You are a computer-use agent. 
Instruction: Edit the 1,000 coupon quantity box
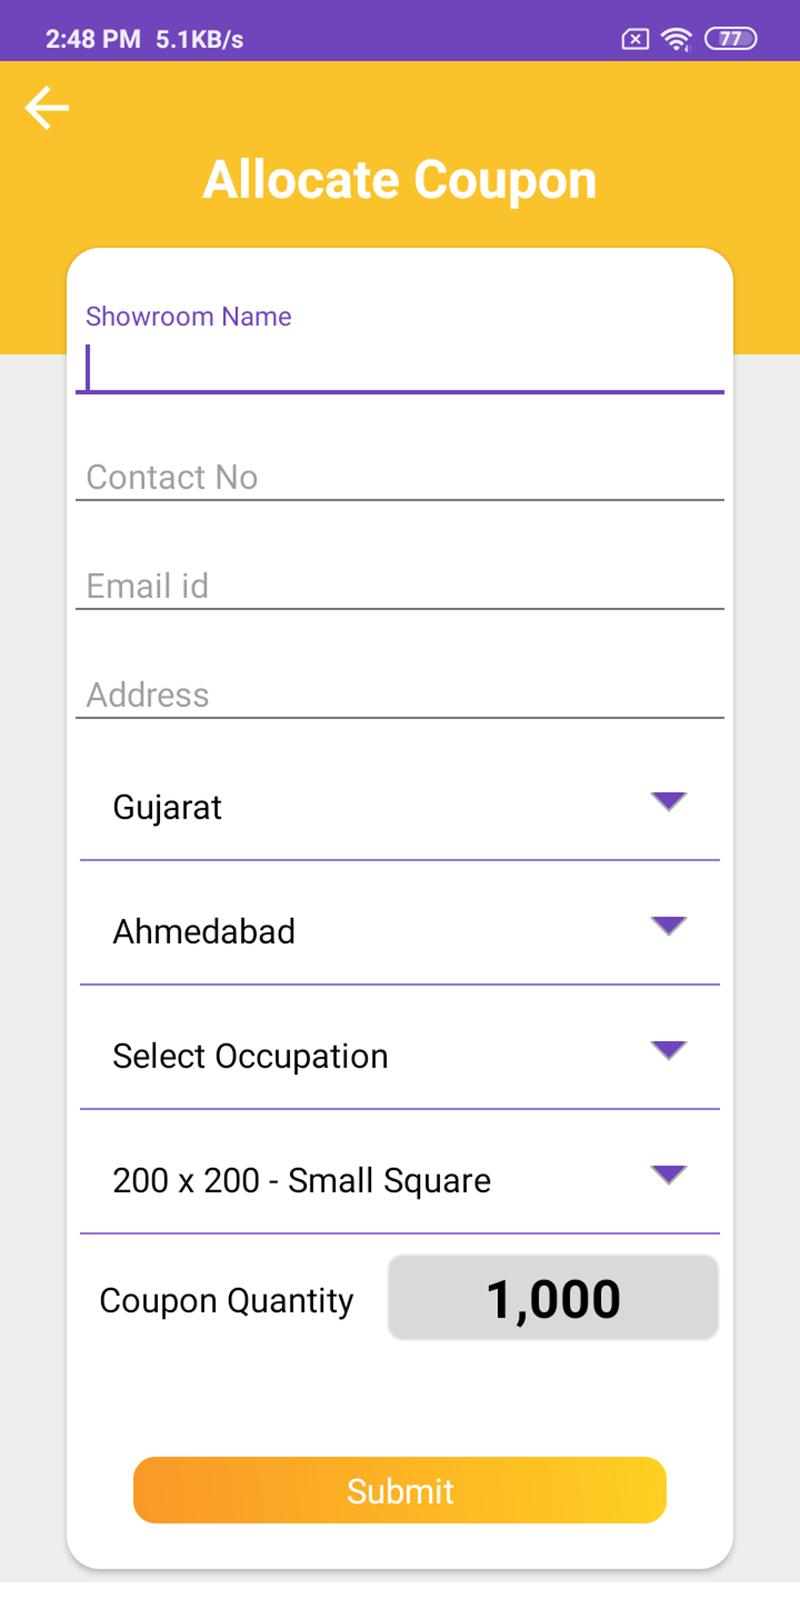pyautogui.click(x=553, y=1298)
